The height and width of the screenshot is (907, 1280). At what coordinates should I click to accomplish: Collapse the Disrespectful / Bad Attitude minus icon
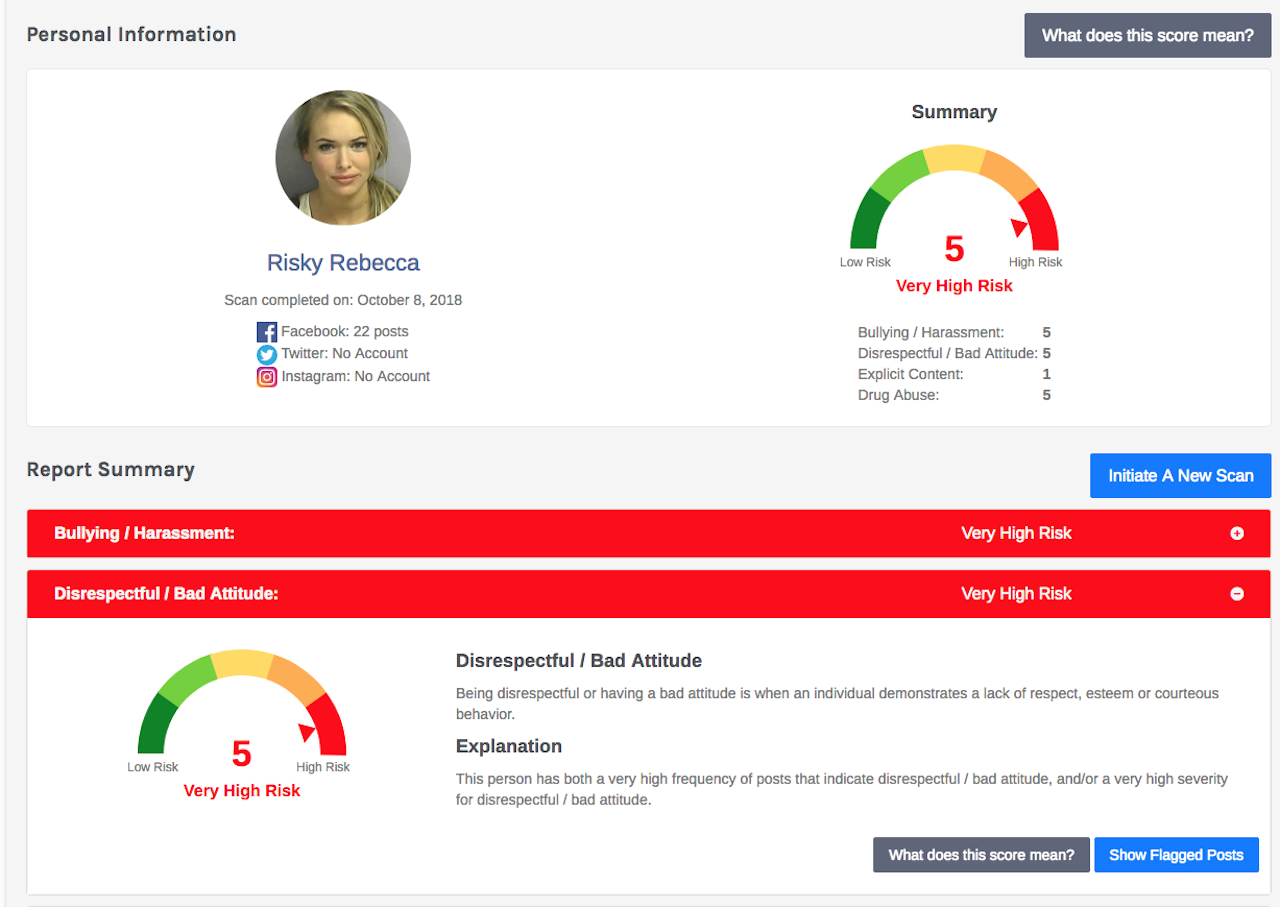click(x=1237, y=594)
